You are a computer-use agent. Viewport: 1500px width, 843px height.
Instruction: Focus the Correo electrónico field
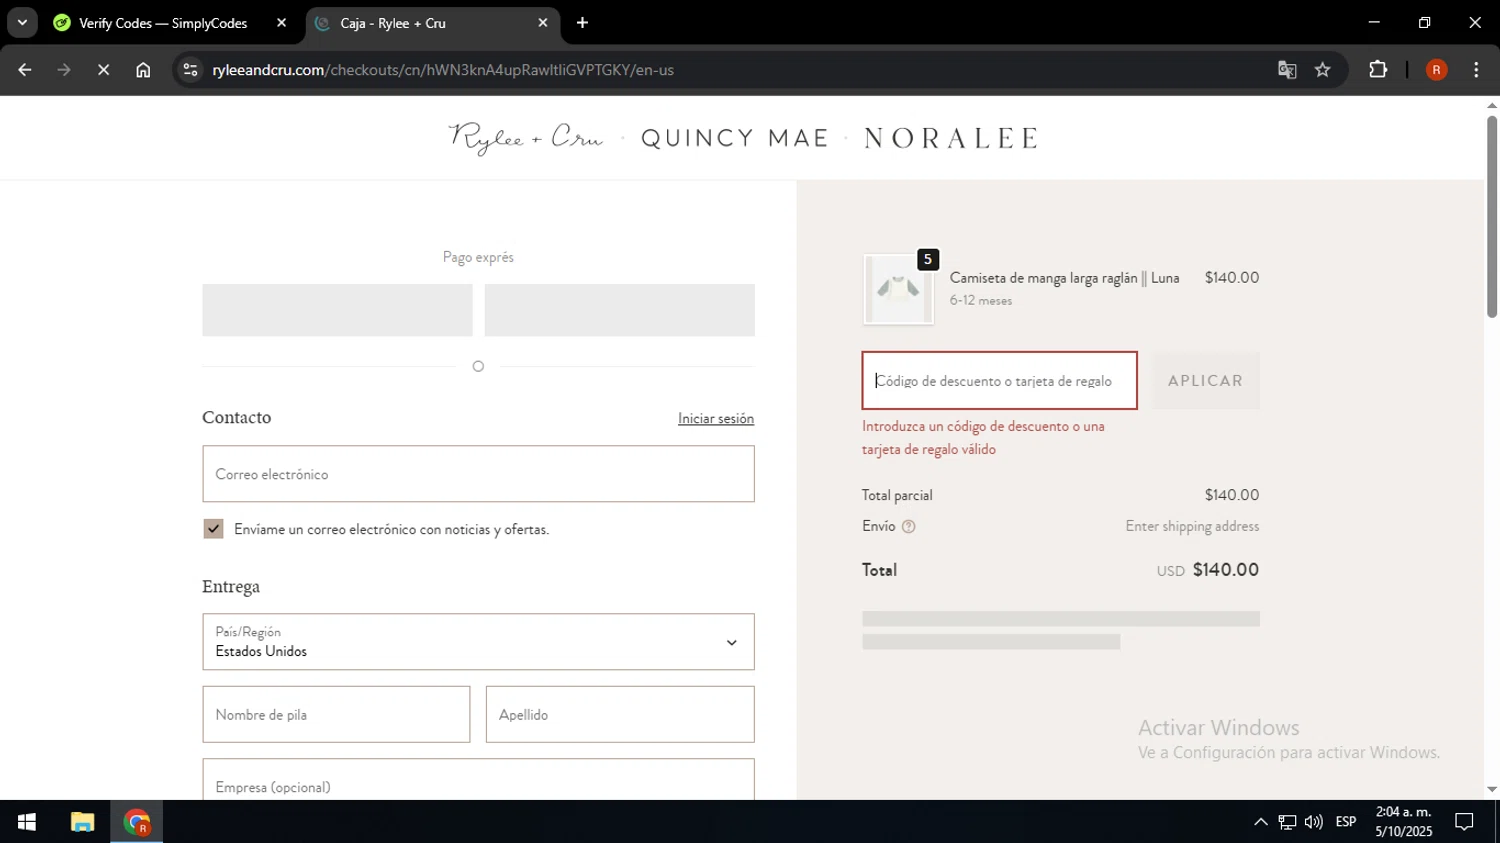478,474
